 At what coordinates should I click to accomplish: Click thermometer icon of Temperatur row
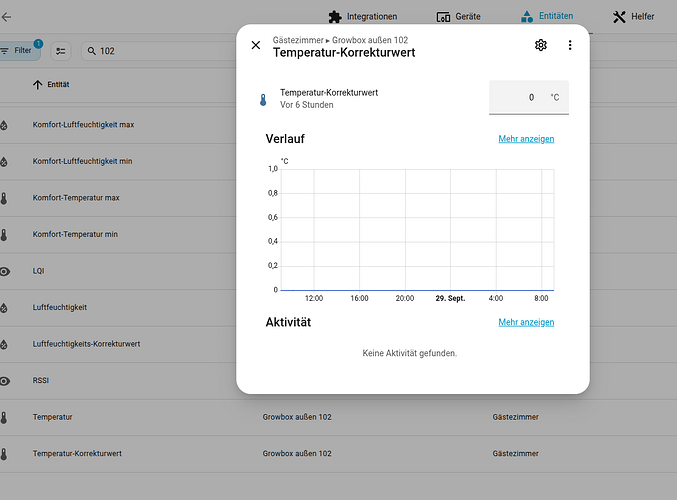click(4, 418)
